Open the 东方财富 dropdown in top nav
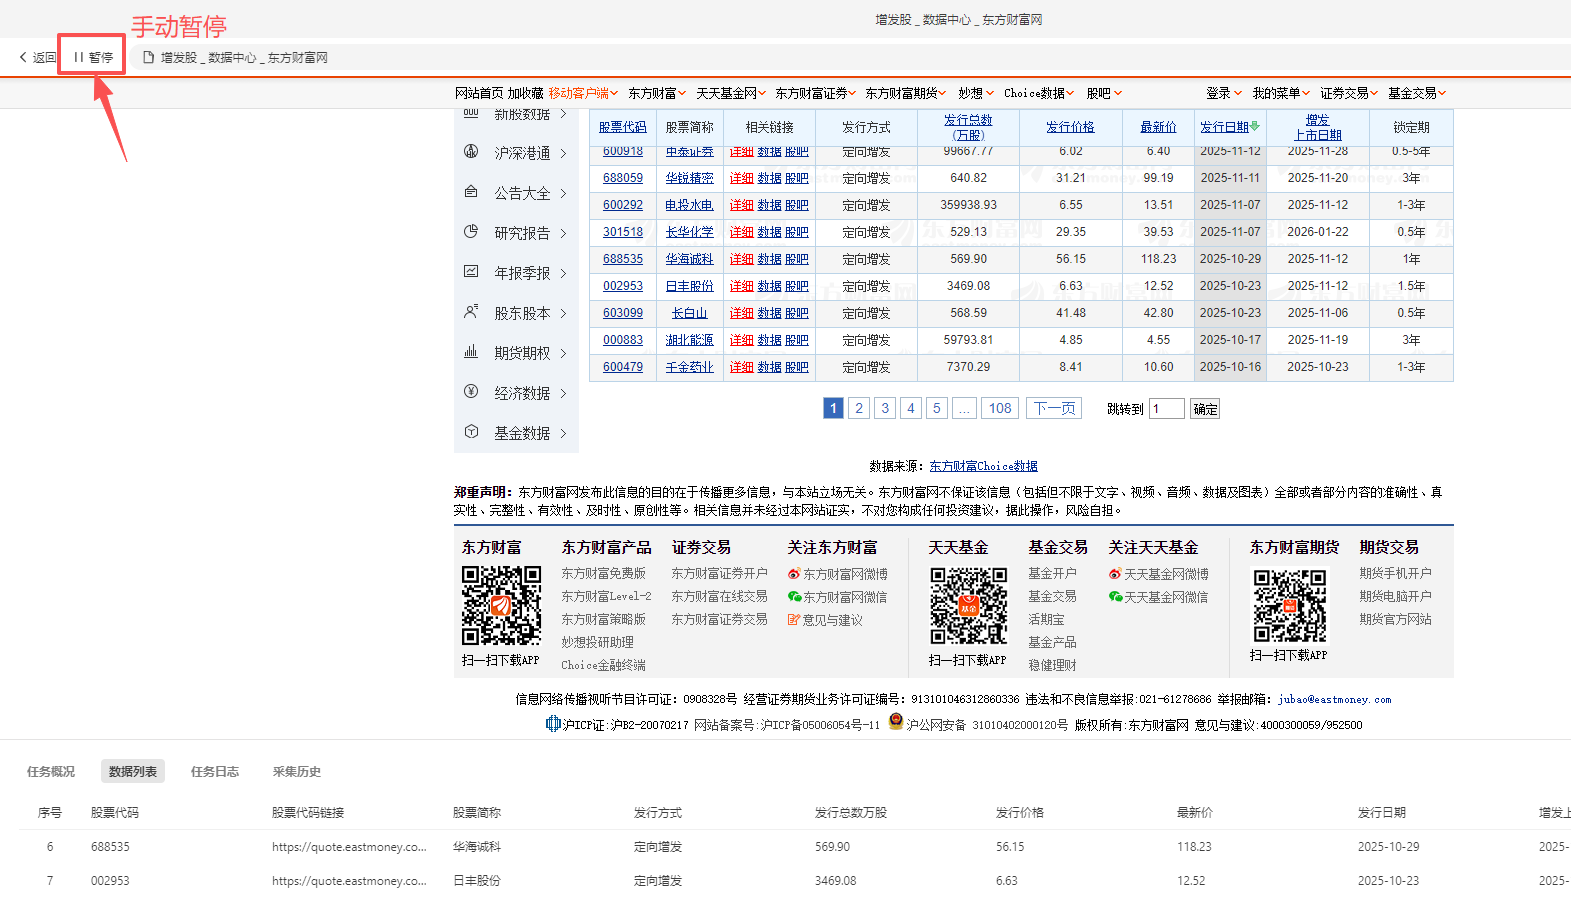 (x=657, y=93)
